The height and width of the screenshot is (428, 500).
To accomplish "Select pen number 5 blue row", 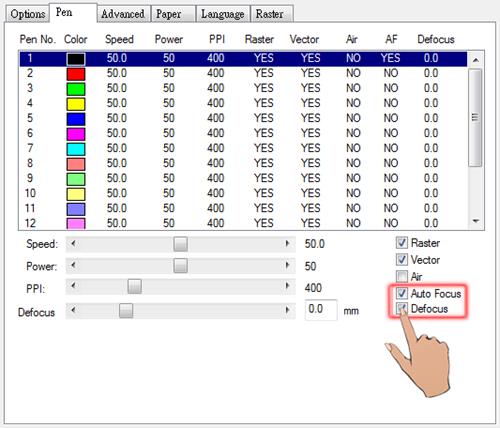I will tap(243, 118).
